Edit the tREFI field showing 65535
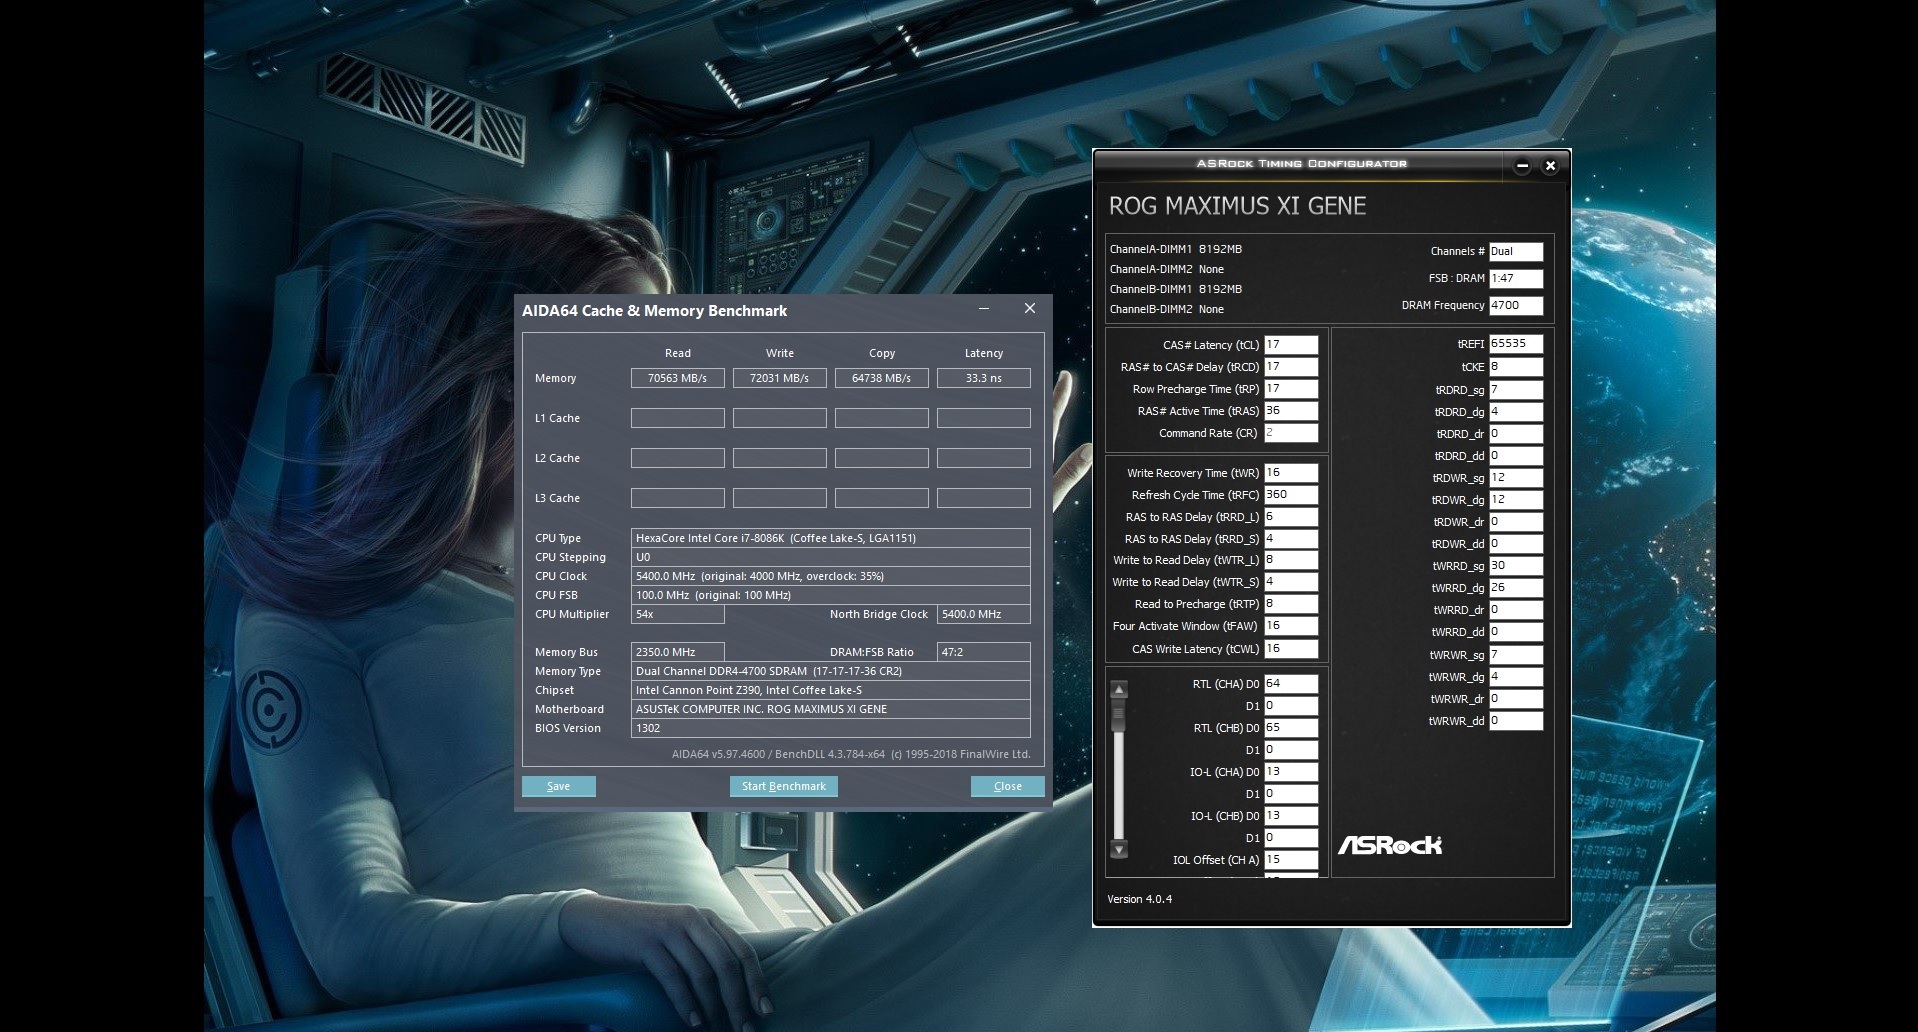The width and height of the screenshot is (1918, 1032). [1516, 344]
